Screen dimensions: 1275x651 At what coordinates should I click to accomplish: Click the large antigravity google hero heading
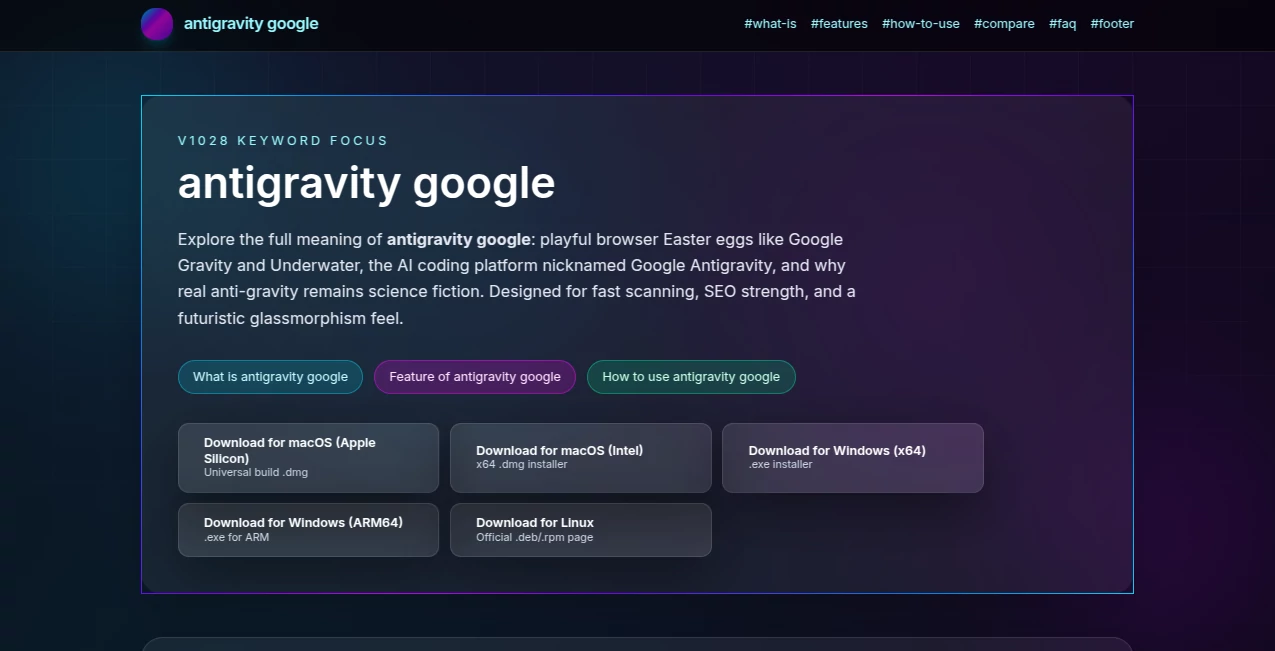coord(366,183)
